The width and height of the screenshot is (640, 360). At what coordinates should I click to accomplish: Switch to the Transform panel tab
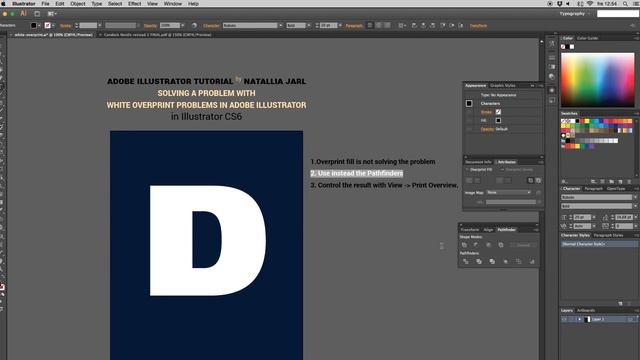(x=470, y=230)
